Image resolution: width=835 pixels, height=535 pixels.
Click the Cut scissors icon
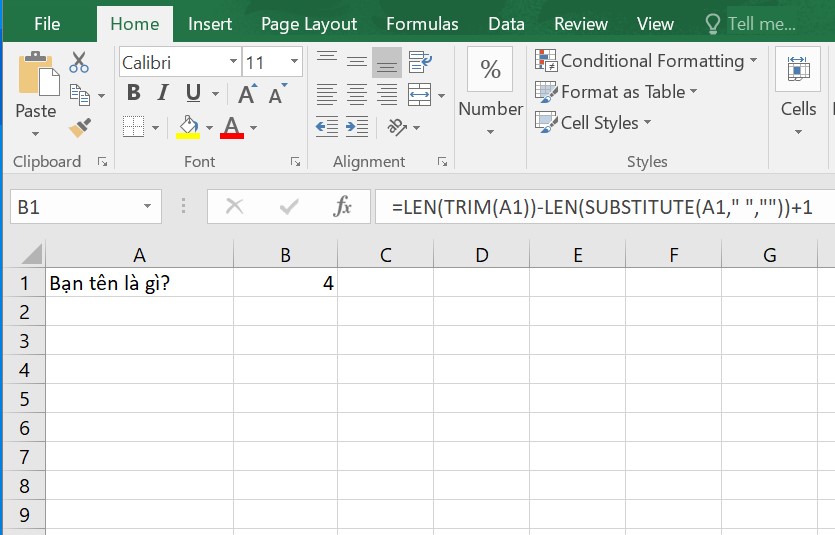point(79,62)
